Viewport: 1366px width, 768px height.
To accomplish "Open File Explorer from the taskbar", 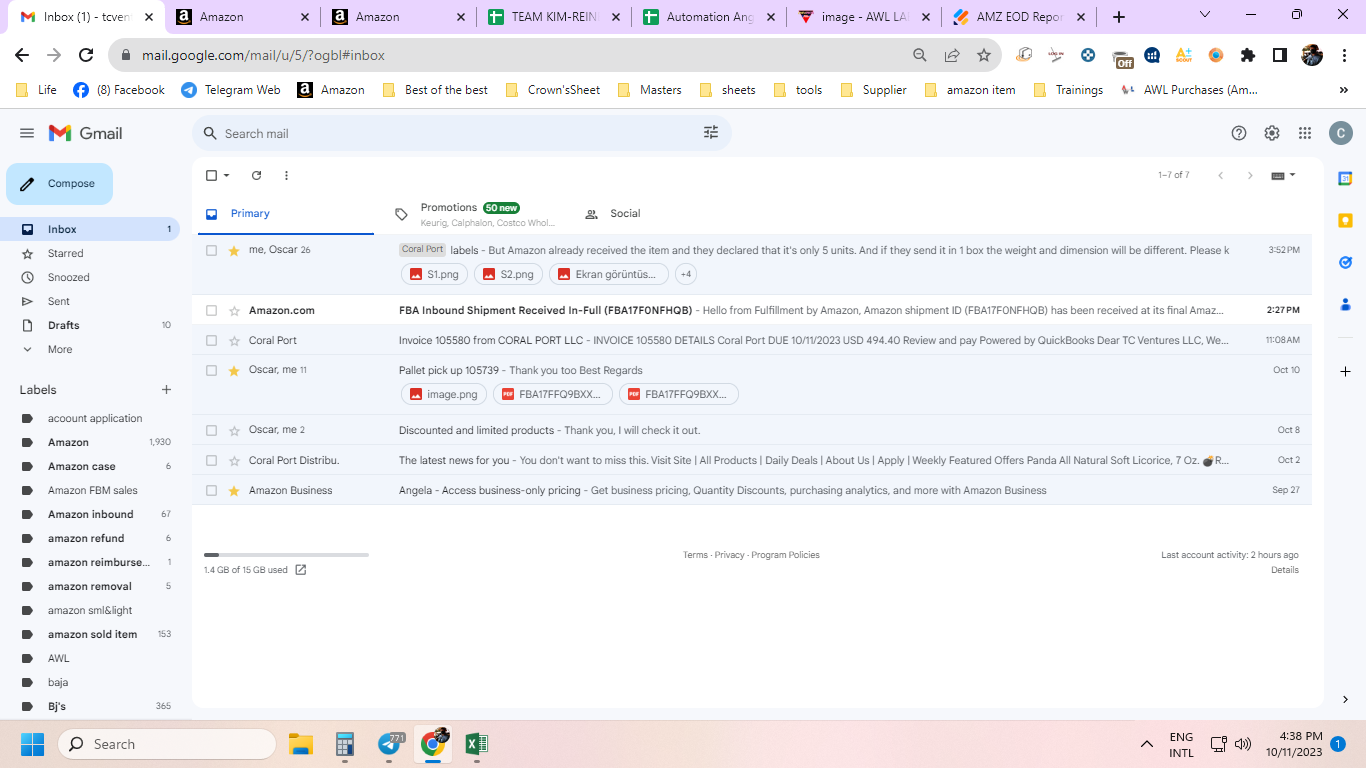I will (x=301, y=744).
